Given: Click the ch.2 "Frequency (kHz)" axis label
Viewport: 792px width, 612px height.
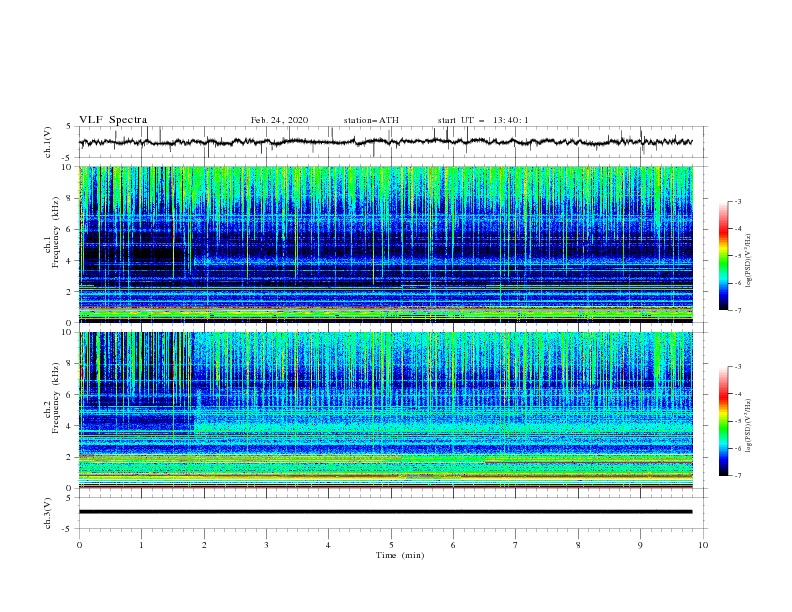Looking at the screenshot, I should pos(56,398).
